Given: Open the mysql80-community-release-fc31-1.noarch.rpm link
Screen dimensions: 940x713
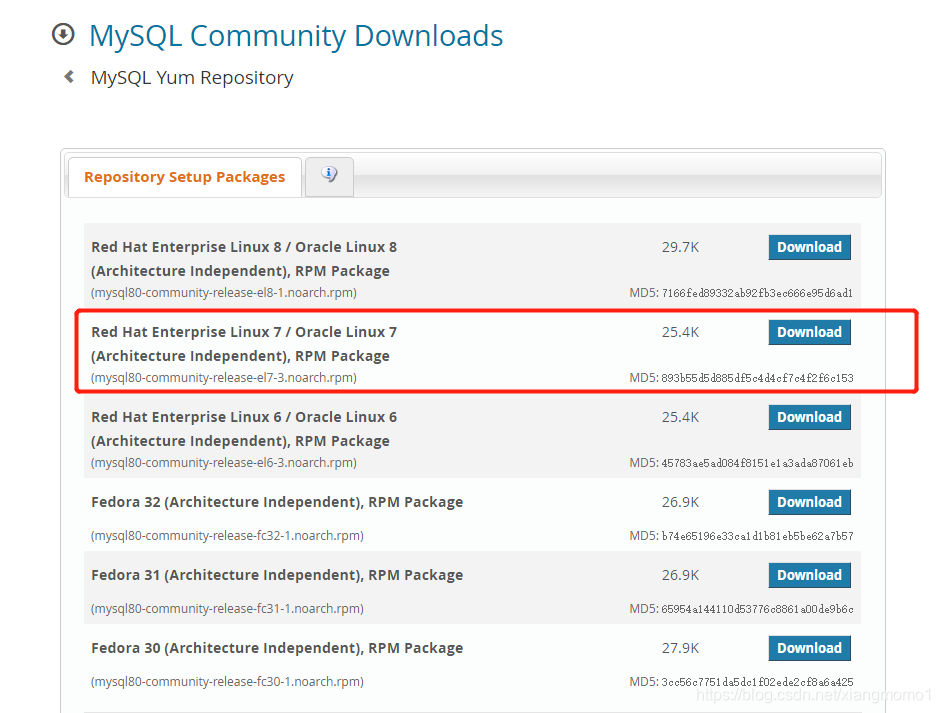Looking at the screenshot, I should coord(222,608).
